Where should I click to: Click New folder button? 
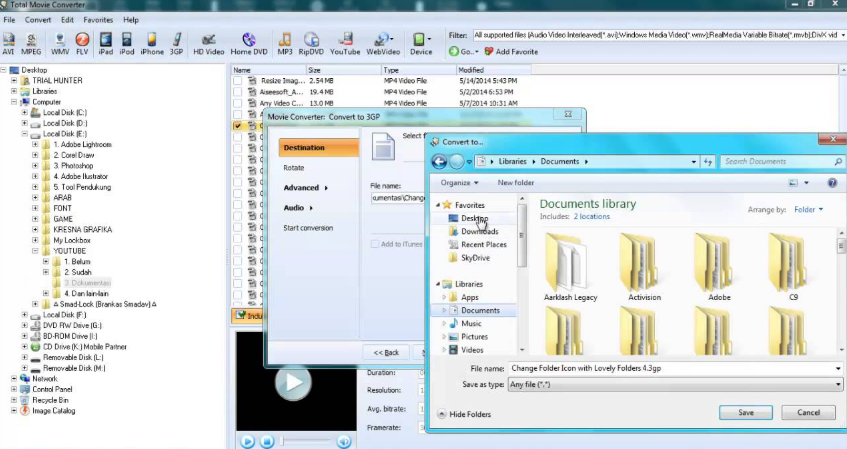515,183
